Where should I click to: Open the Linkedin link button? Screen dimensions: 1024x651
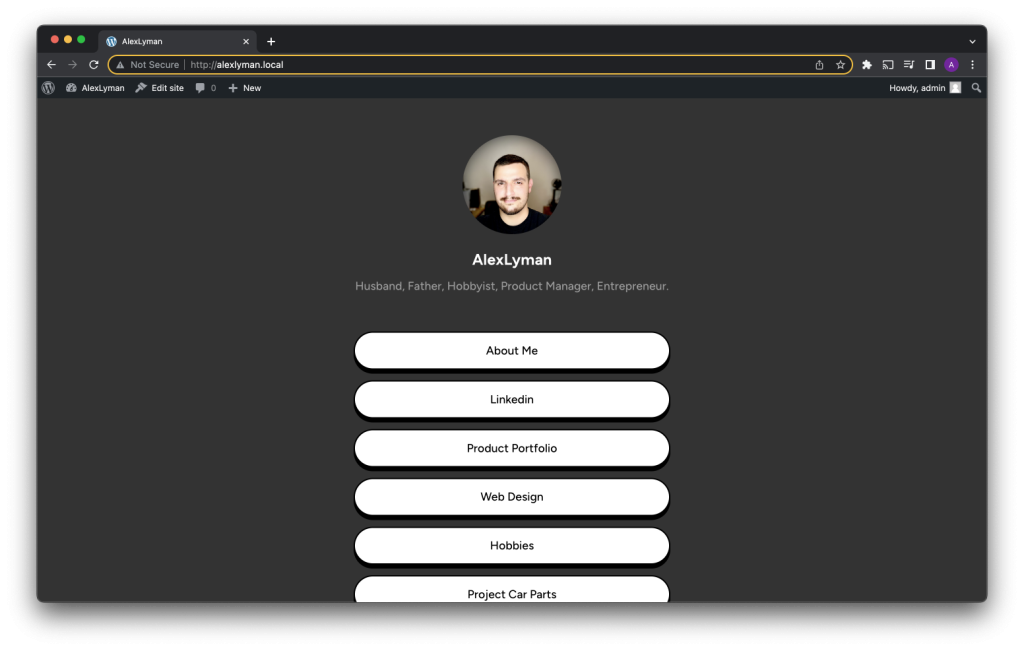[512, 400]
